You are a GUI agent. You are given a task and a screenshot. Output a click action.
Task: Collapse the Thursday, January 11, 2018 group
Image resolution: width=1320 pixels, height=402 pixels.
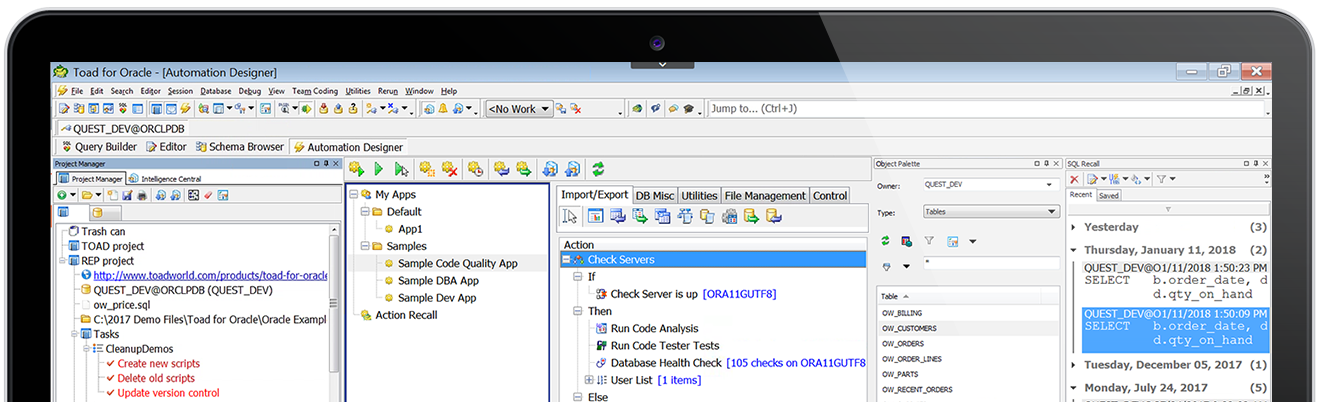click(x=1073, y=250)
